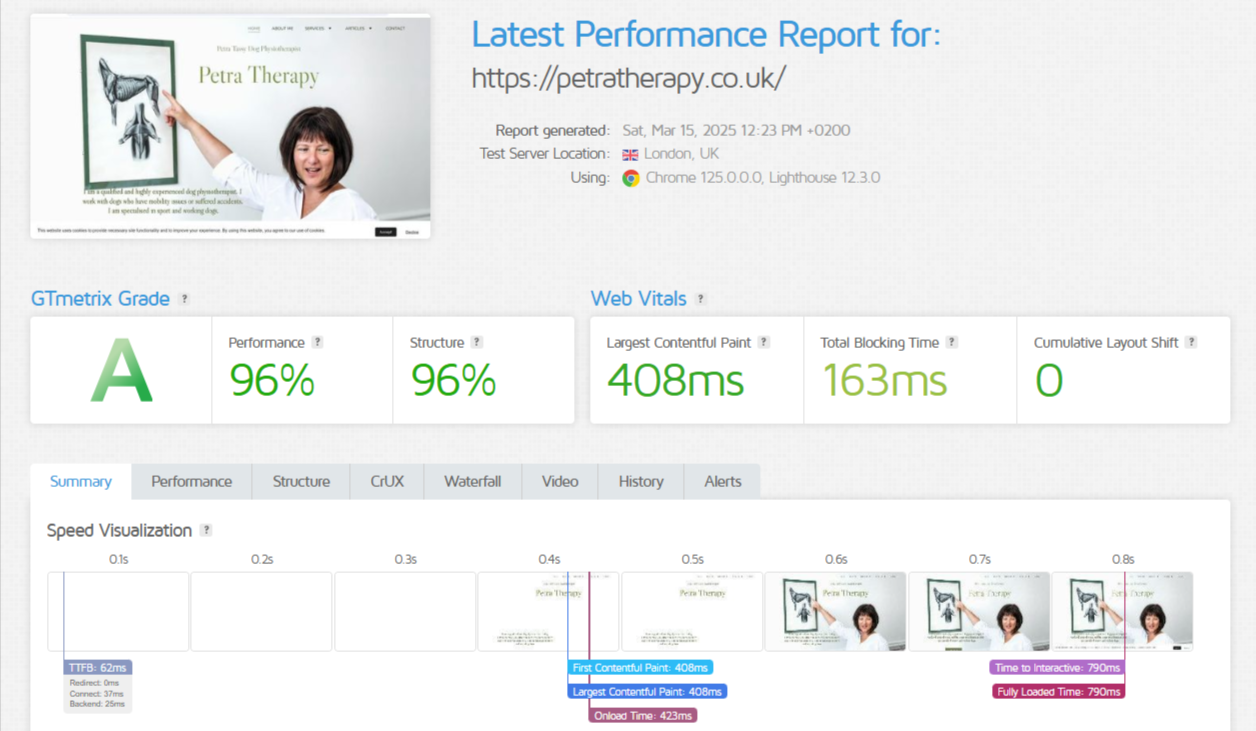The width and height of the screenshot is (1256, 731).
Task: Click the 0.5s filmstrip frame
Action: pos(692,611)
